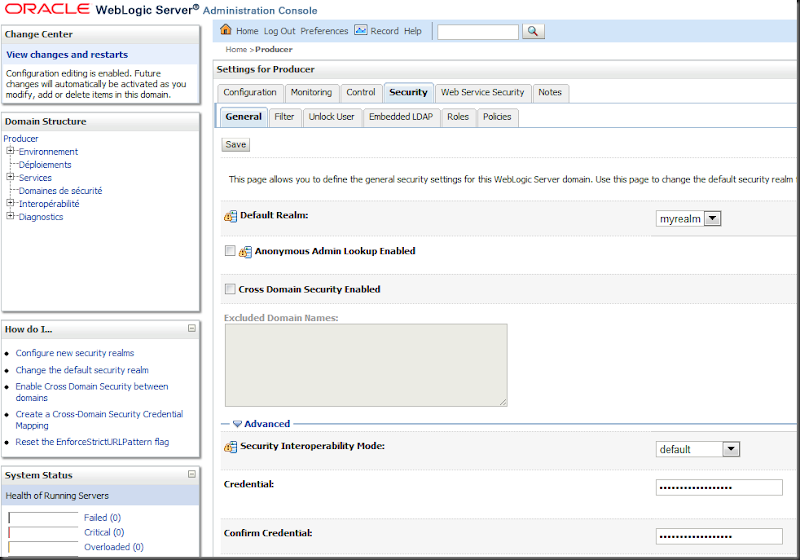
Task: Click the Security Interoperability Mode icon
Action: (x=231, y=447)
